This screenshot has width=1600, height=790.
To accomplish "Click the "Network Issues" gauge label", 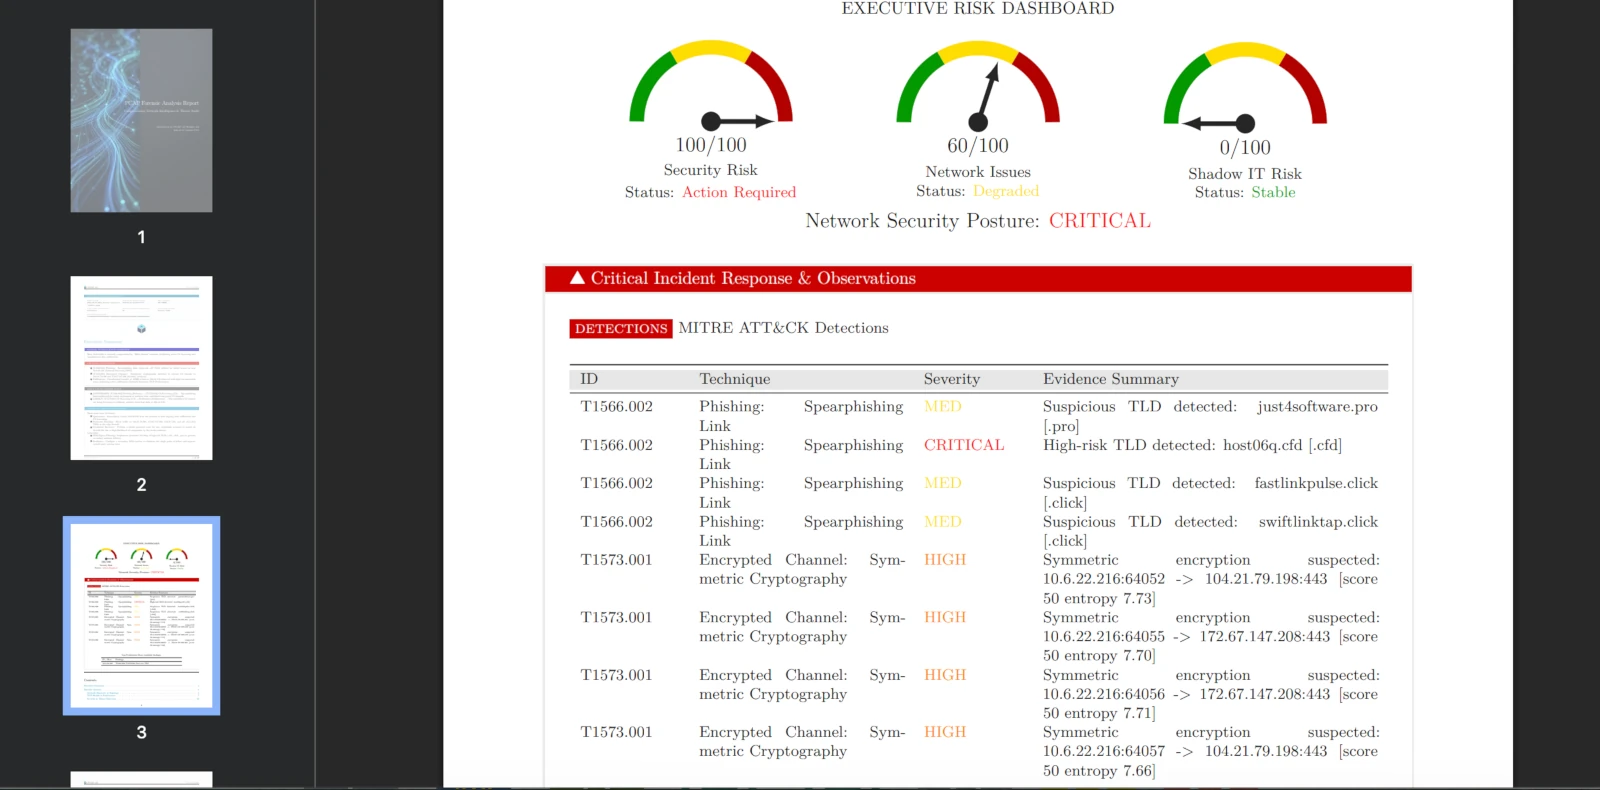I will (978, 172).
